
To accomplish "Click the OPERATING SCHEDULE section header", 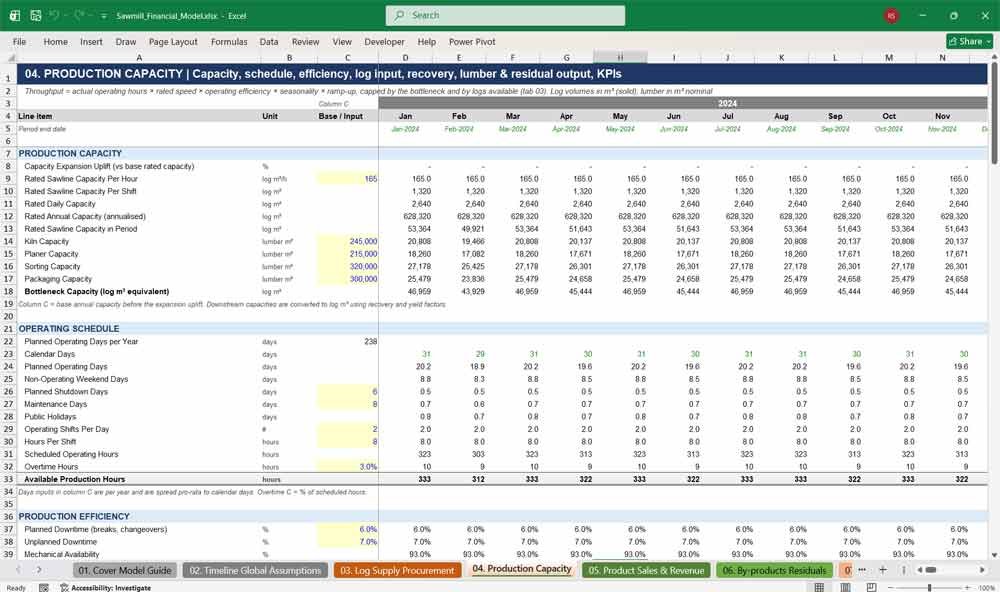I will point(69,329).
